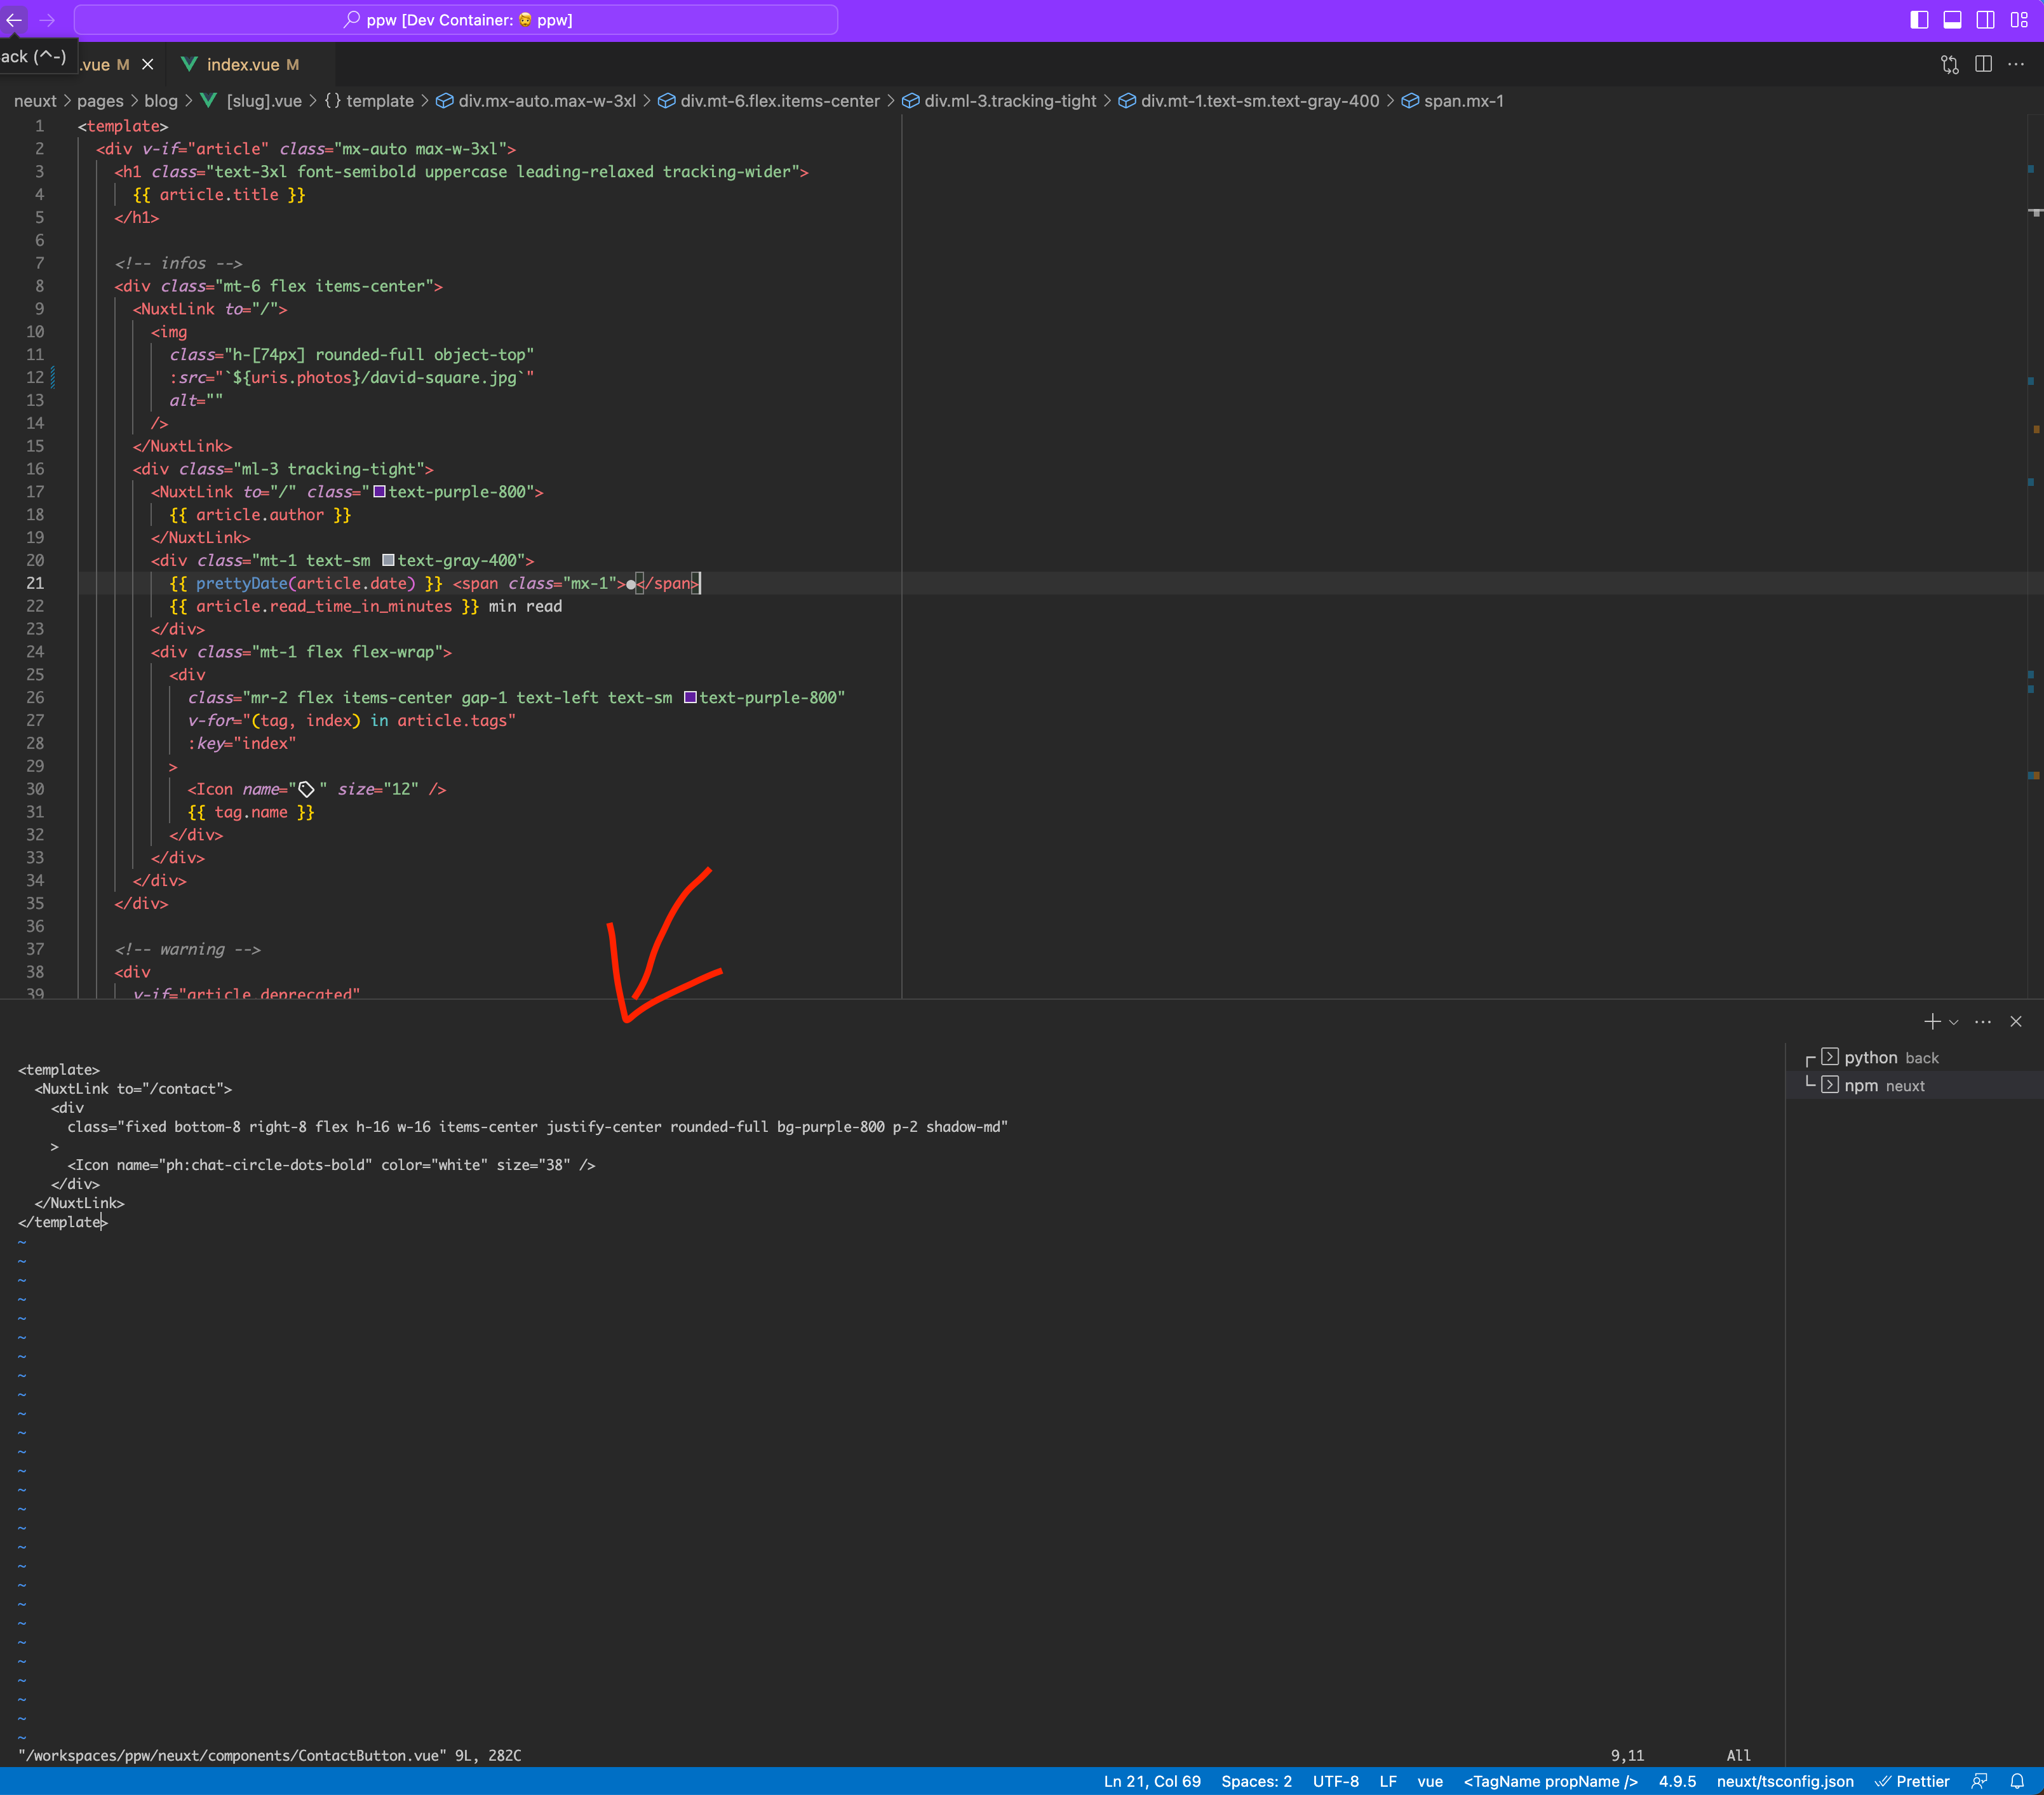Click the Vue icon in the breadcrumb bar
The height and width of the screenshot is (1795, 2044).
[x=208, y=100]
